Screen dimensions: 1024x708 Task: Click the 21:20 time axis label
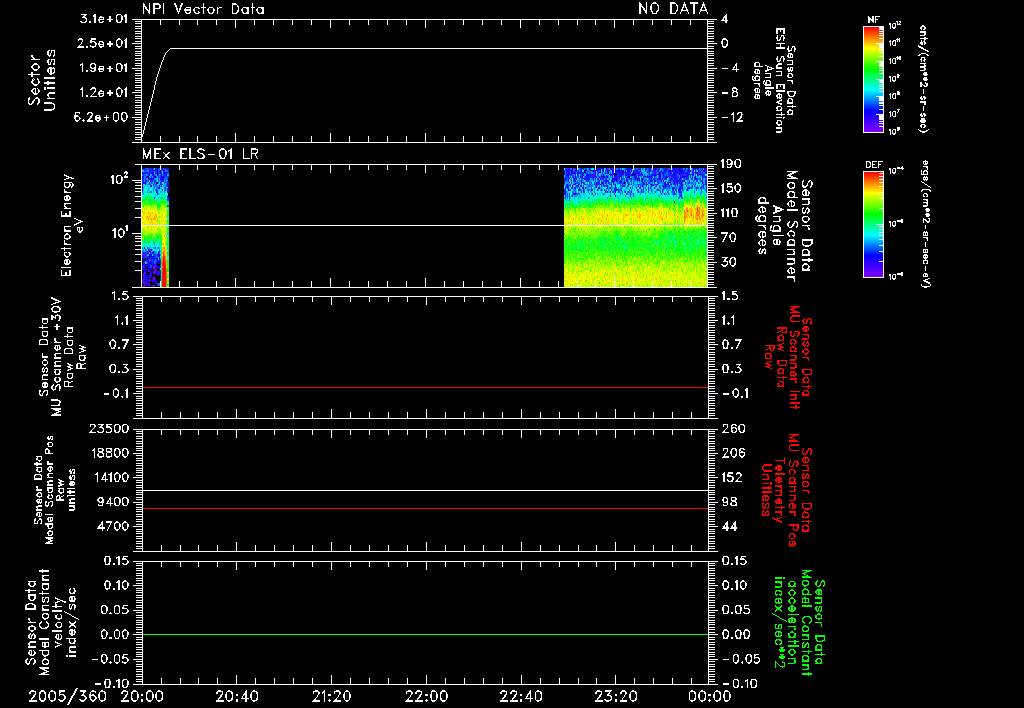click(331, 696)
